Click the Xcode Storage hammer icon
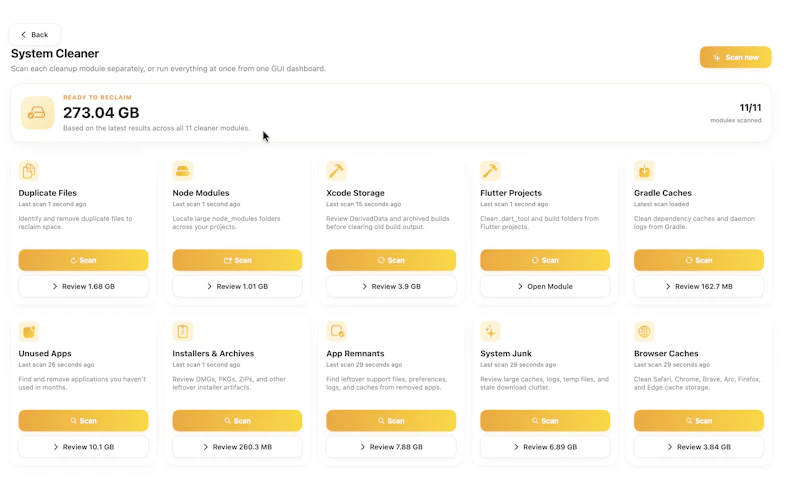This screenshot has width=800, height=502. point(337,171)
